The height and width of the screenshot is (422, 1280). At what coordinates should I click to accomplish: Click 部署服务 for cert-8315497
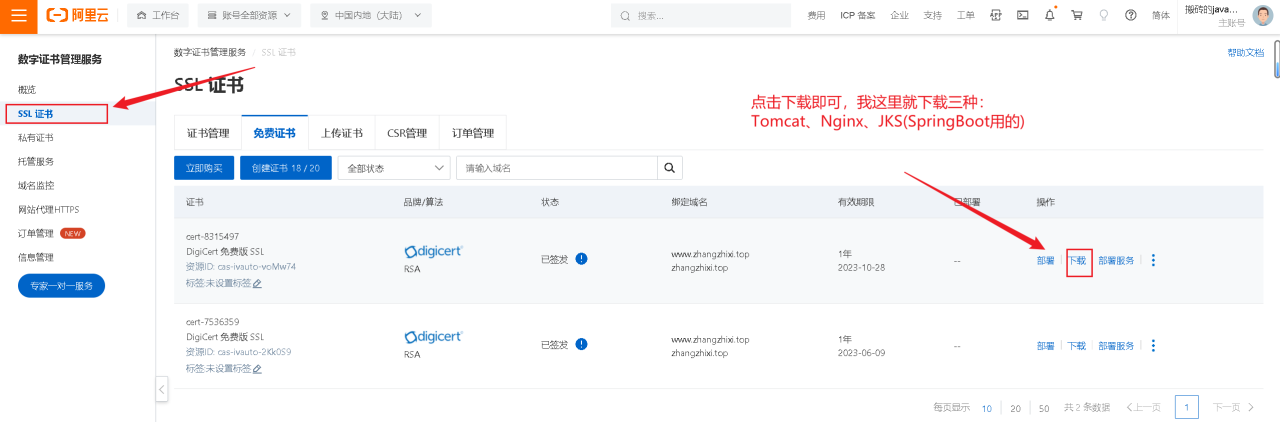tap(1116, 260)
